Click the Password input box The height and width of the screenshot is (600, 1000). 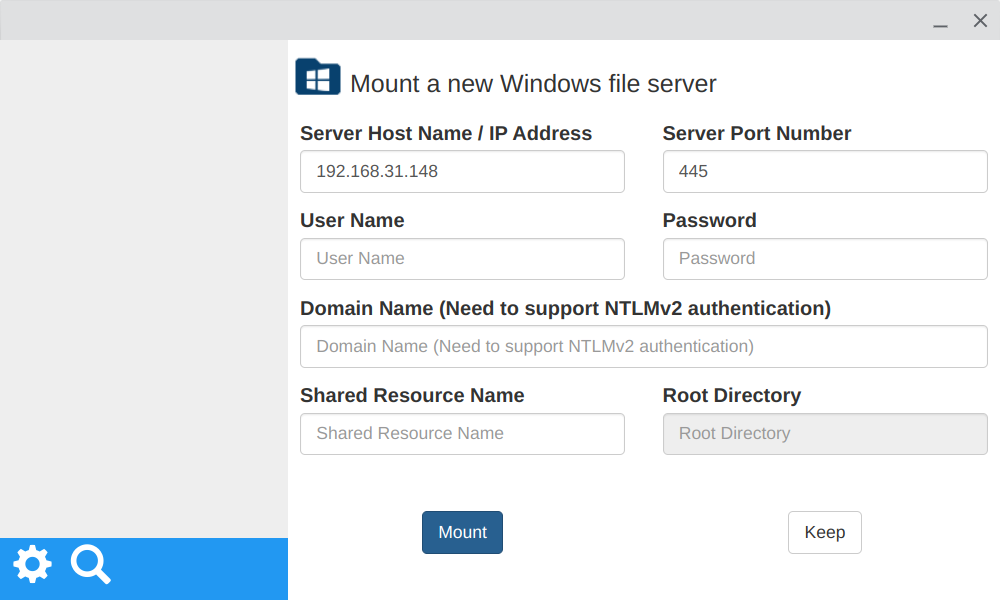pyautogui.click(x=825, y=259)
